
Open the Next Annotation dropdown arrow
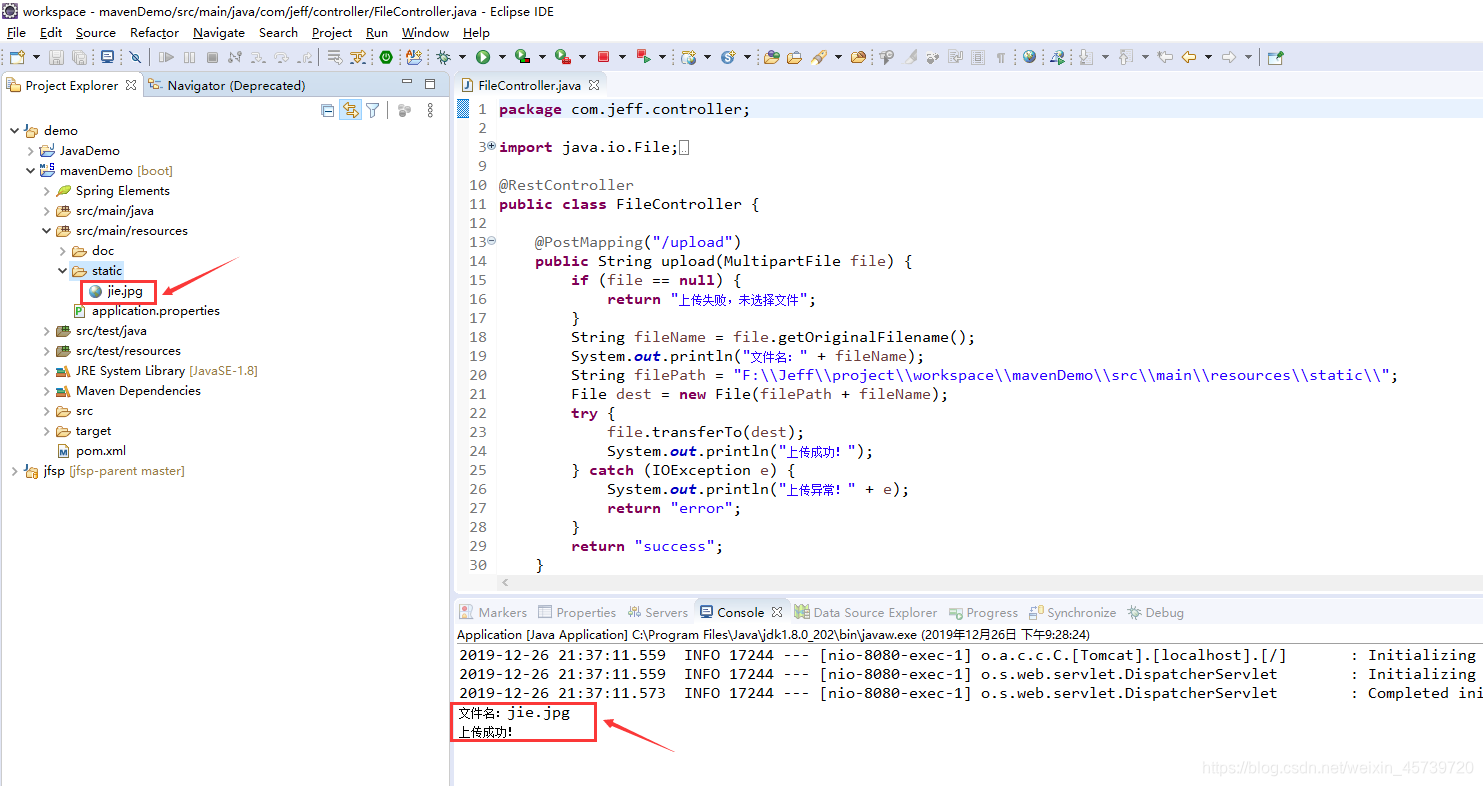(x=1104, y=57)
